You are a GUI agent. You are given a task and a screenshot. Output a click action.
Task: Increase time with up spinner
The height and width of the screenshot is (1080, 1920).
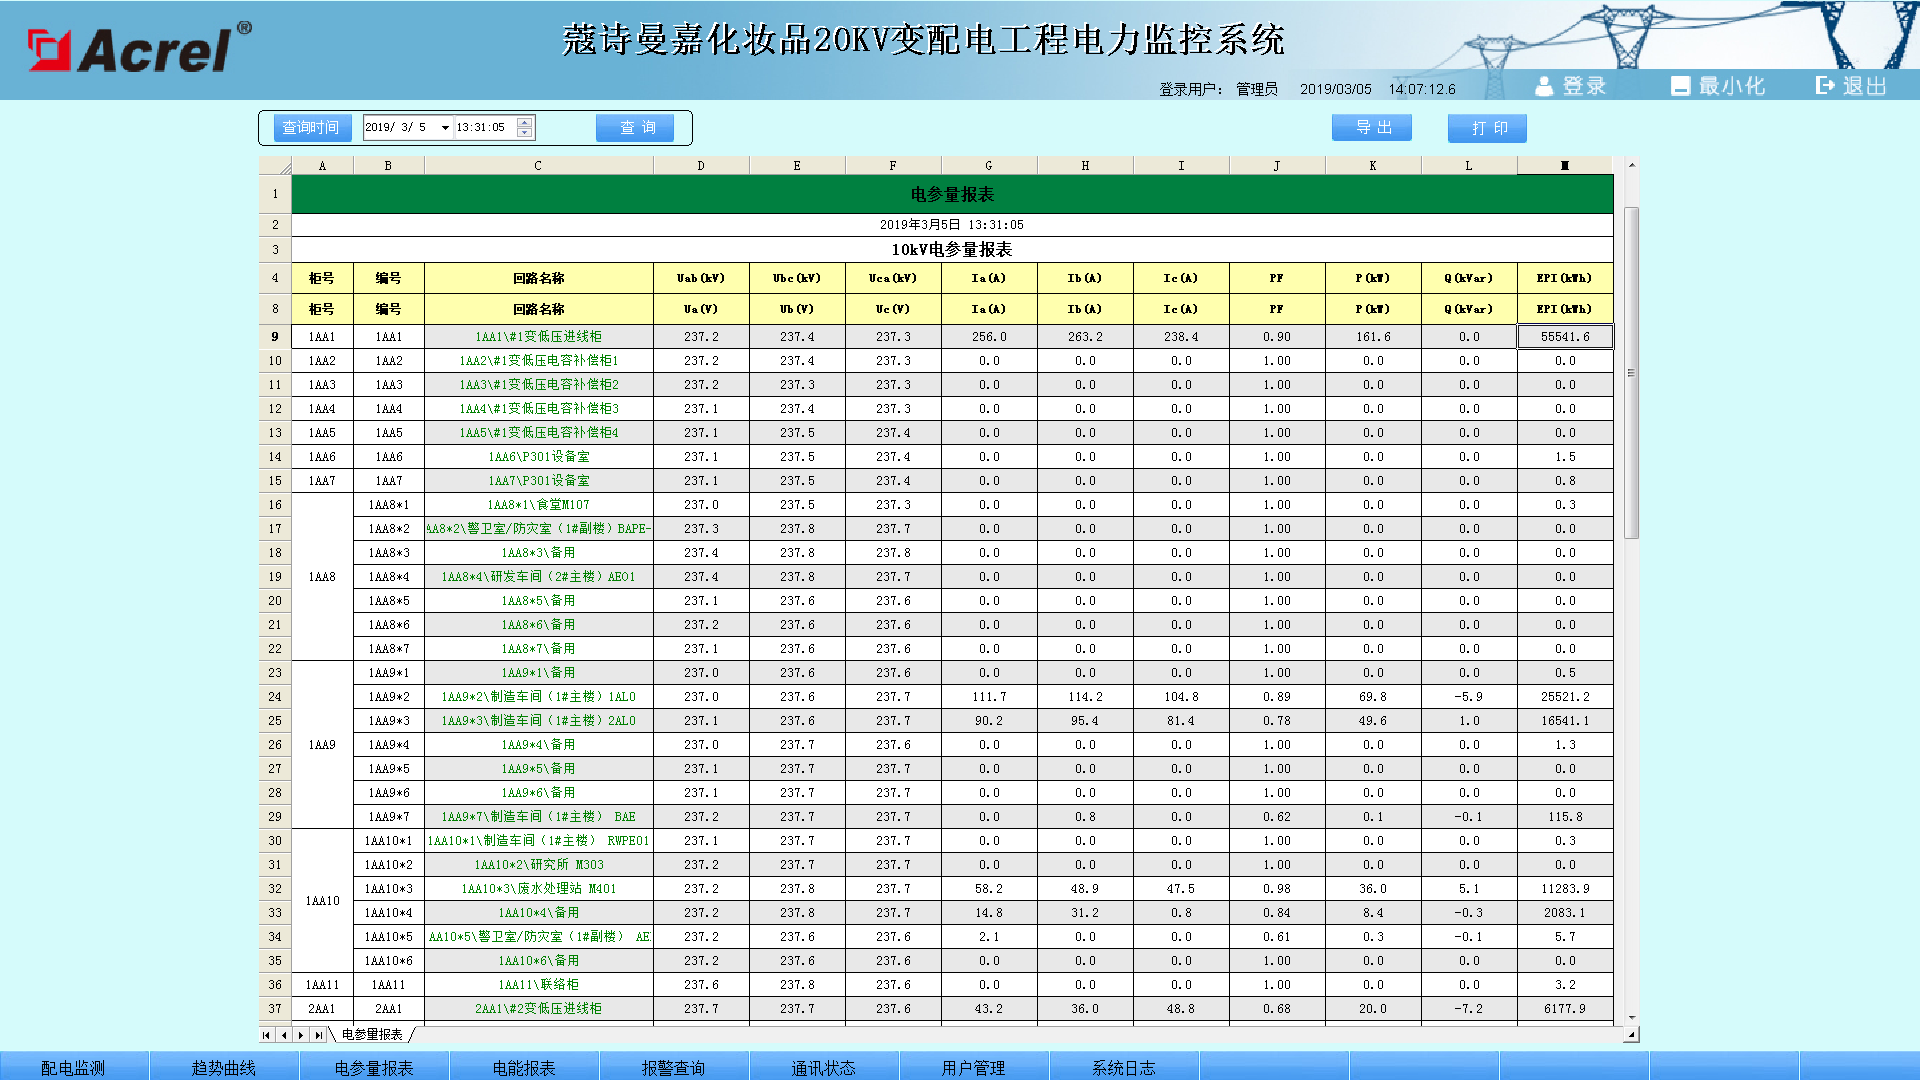pos(525,122)
